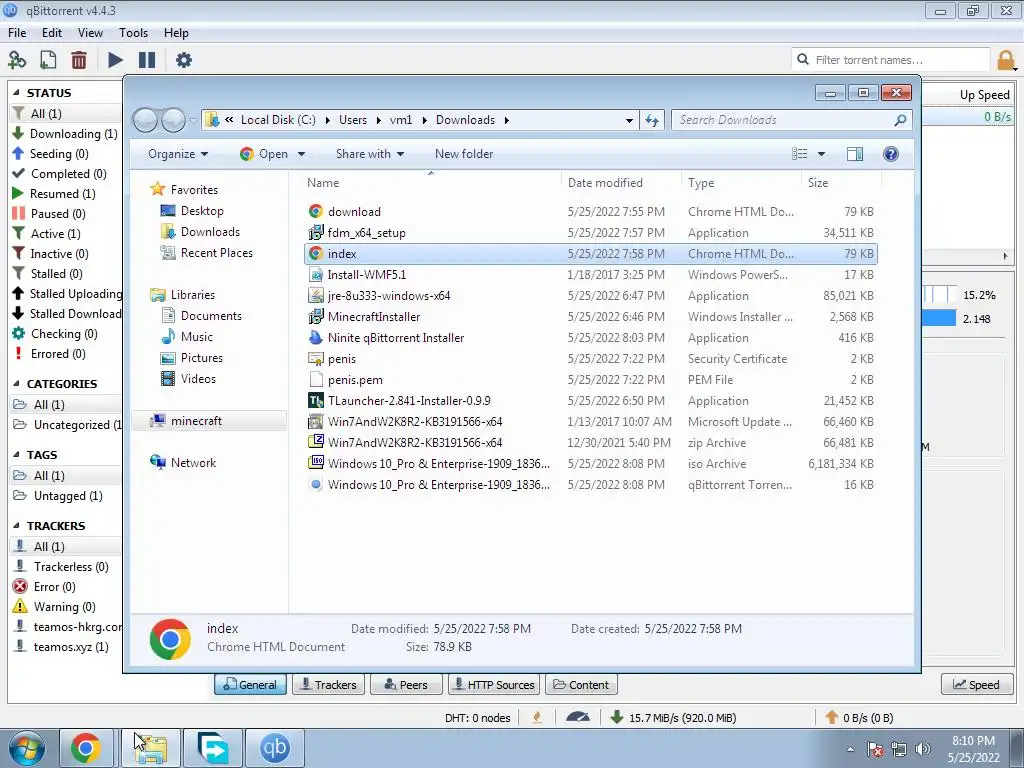1024x768 pixels.
Task: Collapse the CATEGORIES section arrow
Action: tap(16, 383)
